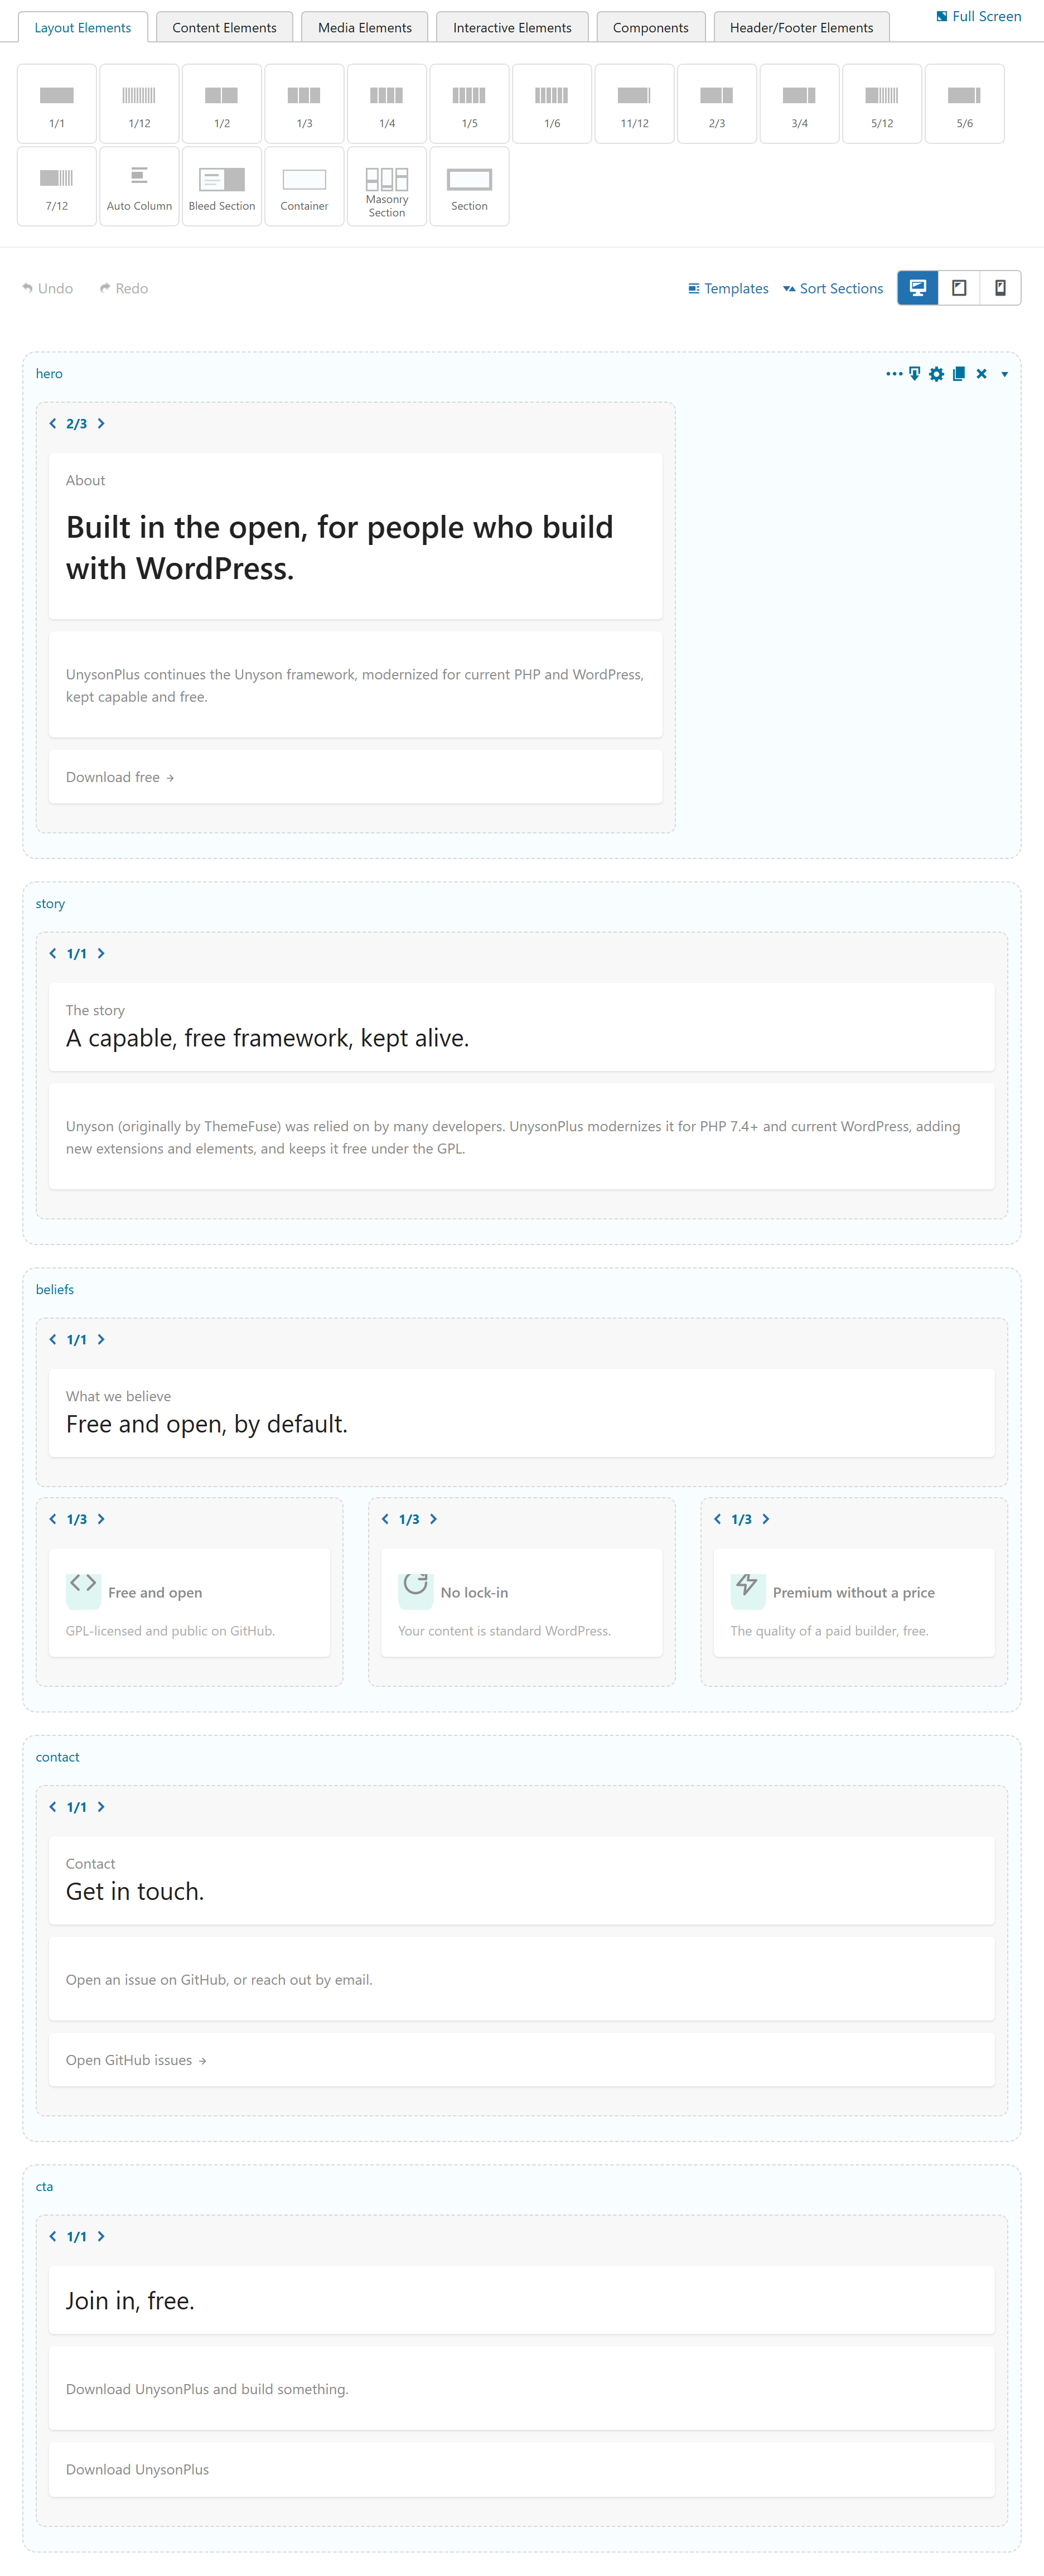Viewport: 1044px width, 2576px height.
Task: Increase cta section 1/1 column width
Action: point(101,2237)
